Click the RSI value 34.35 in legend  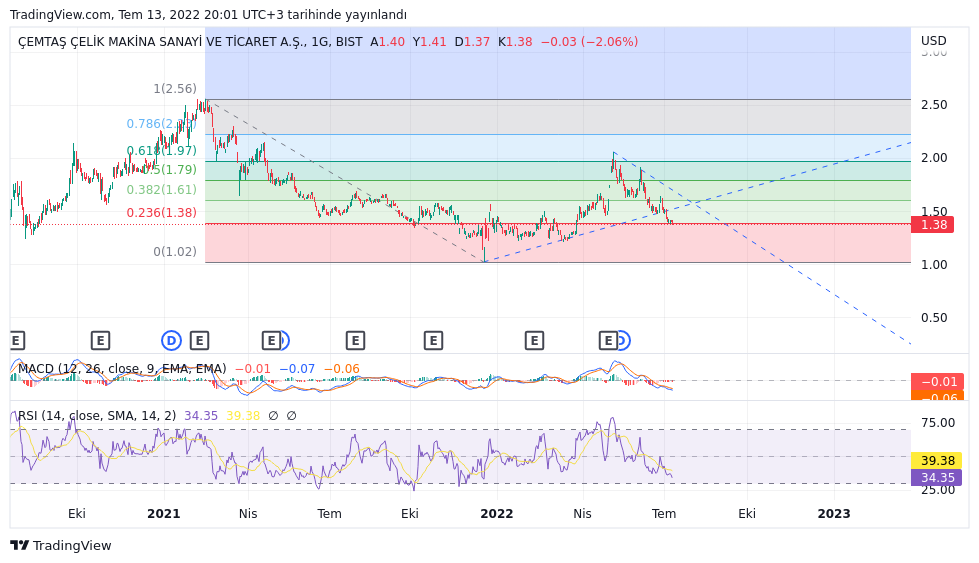[x=201, y=416]
